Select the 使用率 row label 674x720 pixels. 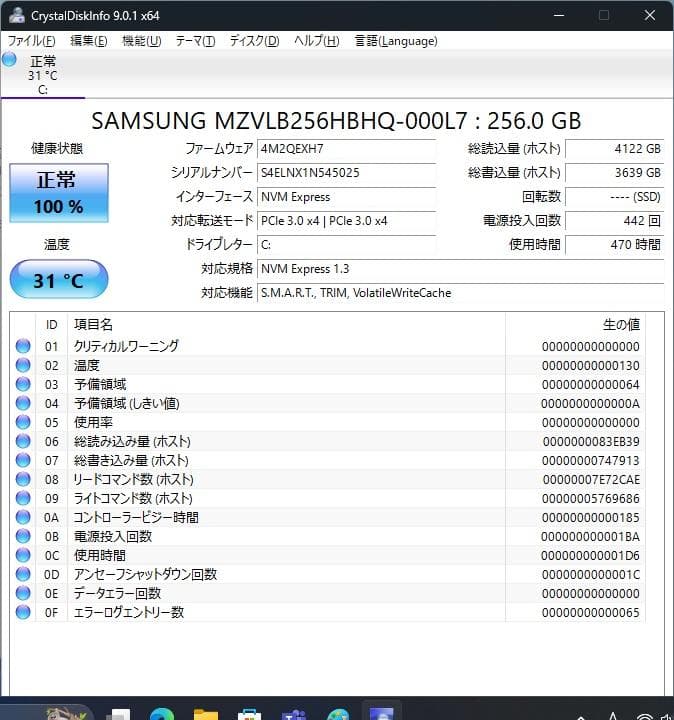coord(93,422)
